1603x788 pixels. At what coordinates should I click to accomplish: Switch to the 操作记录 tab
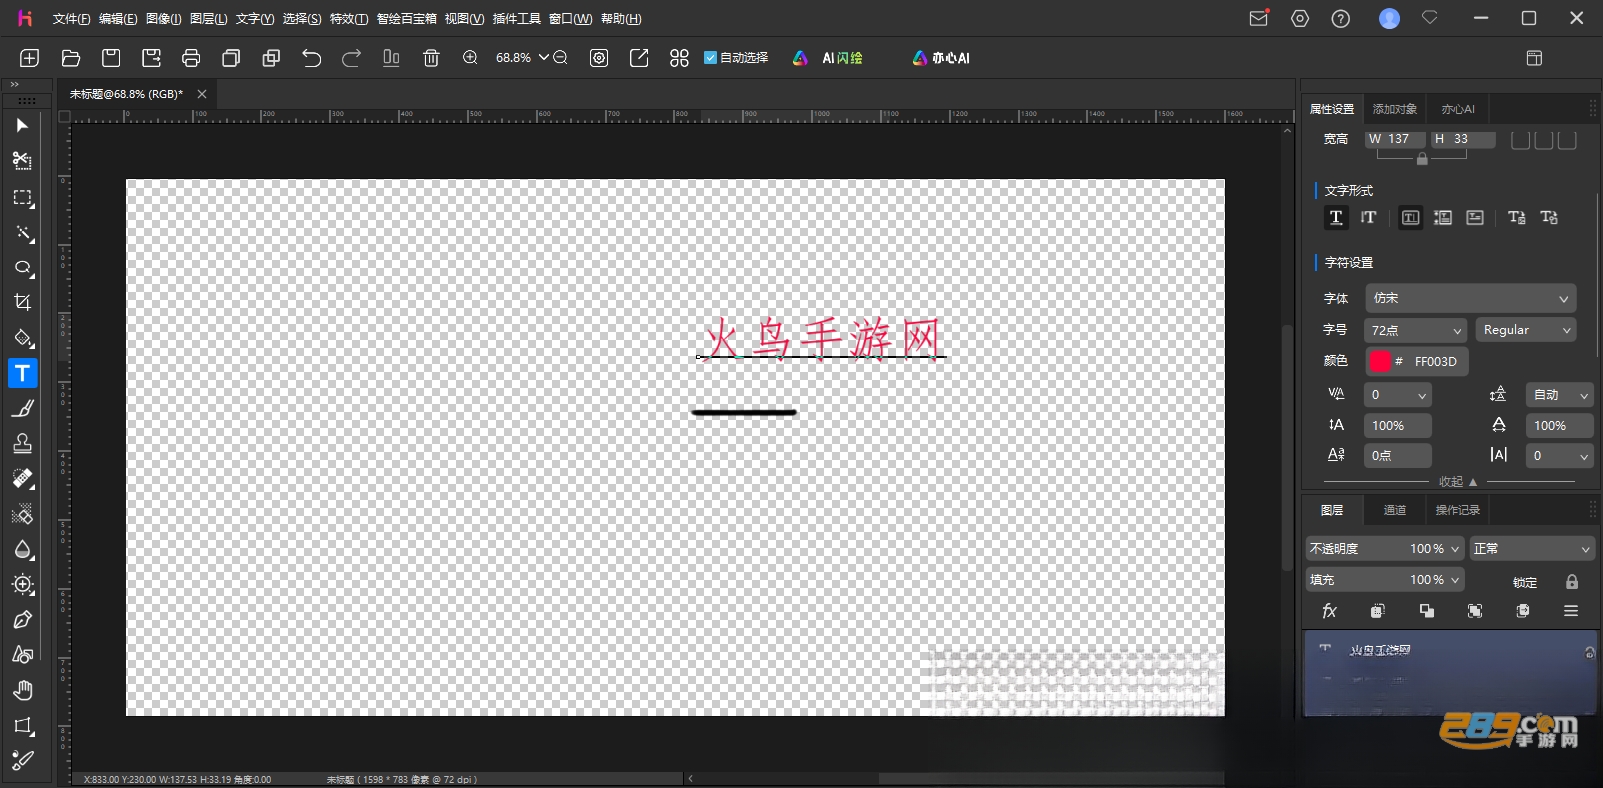[1457, 510]
